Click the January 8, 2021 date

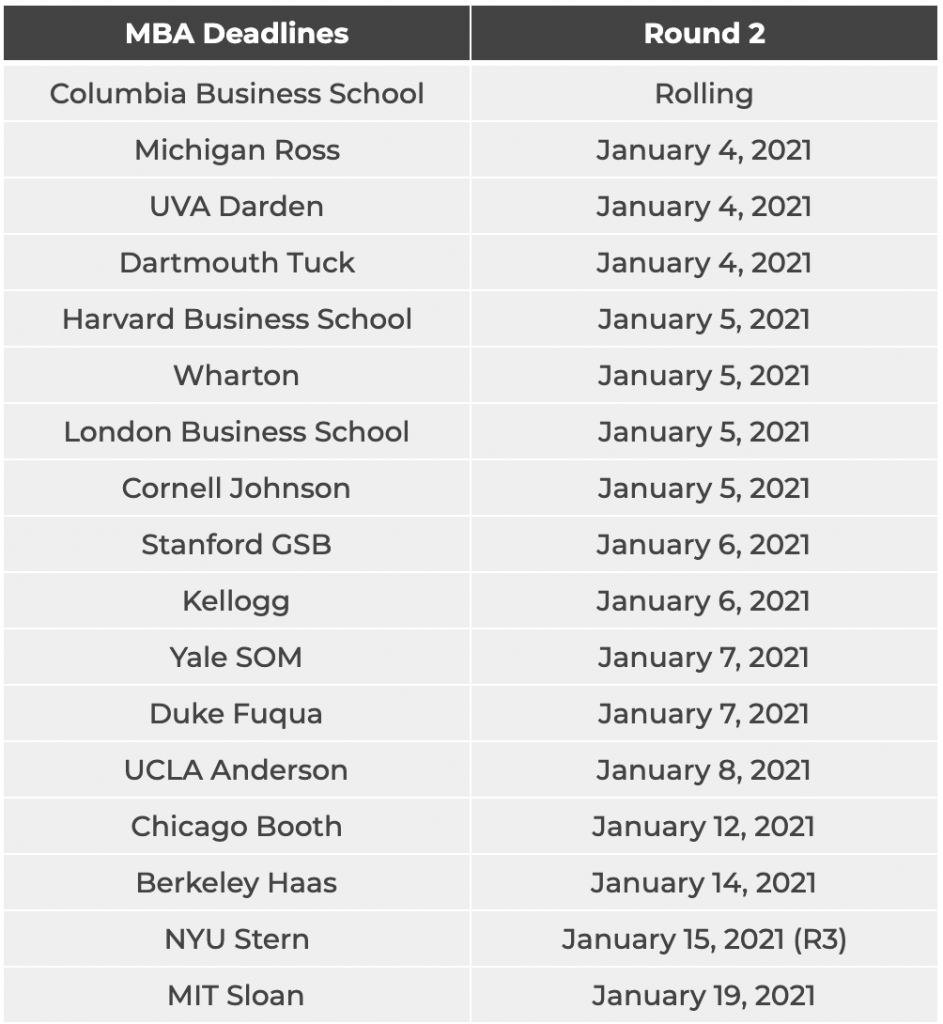point(704,770)
